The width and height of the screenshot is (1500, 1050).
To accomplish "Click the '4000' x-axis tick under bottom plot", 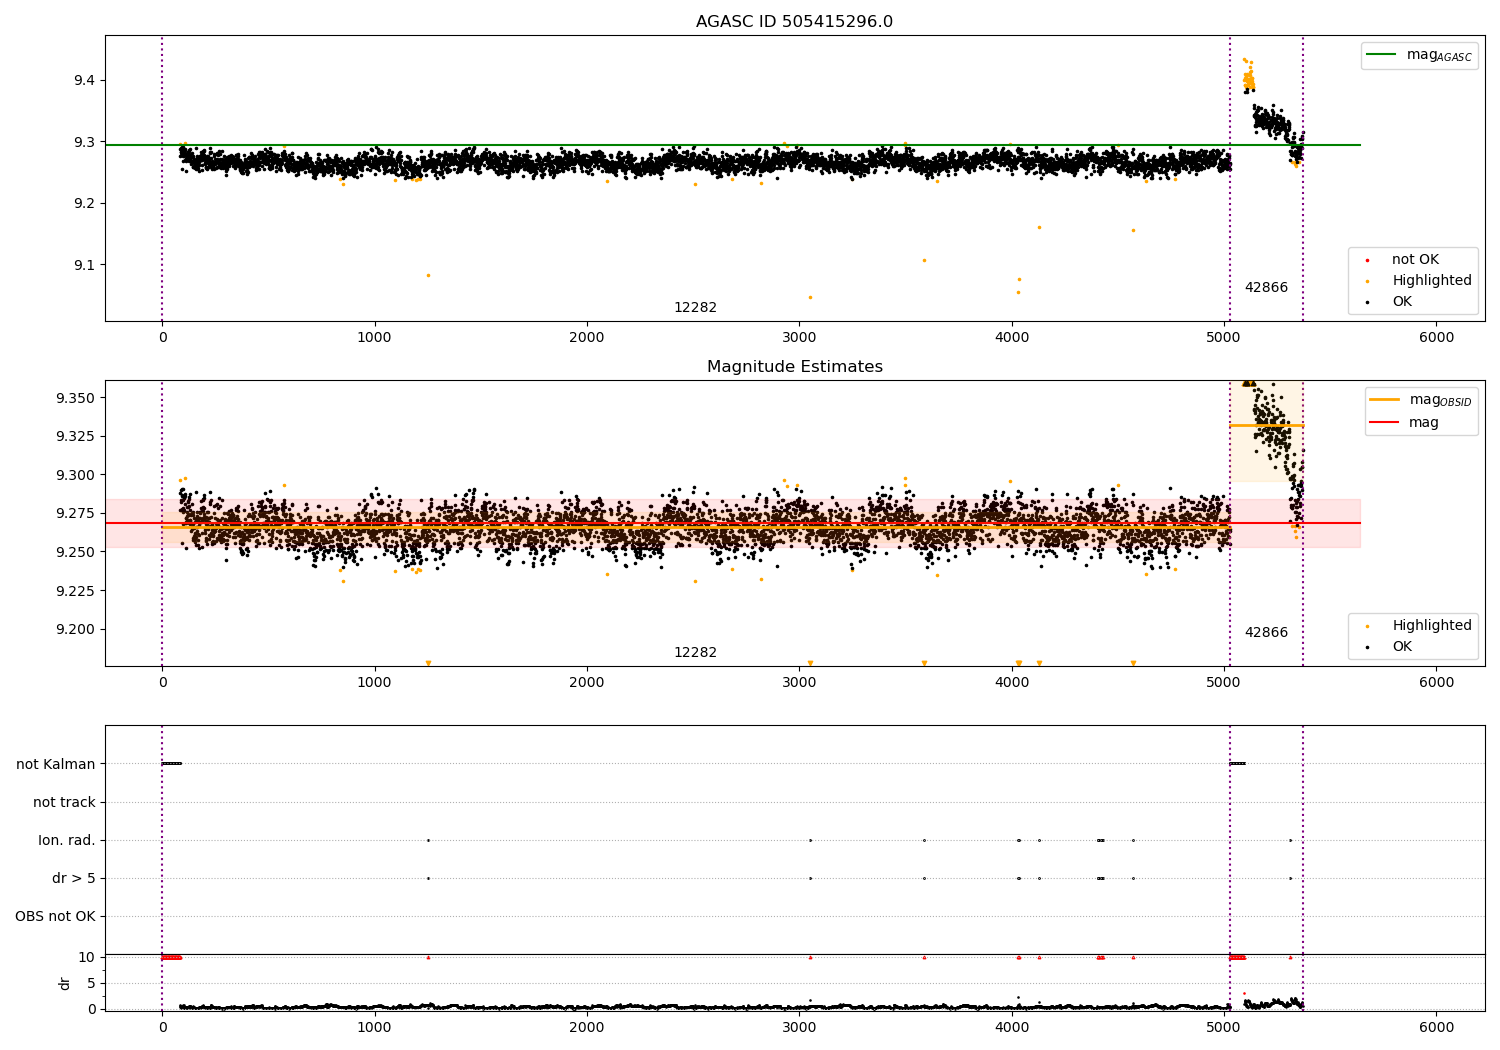I will click(x=1012, y=1027).
